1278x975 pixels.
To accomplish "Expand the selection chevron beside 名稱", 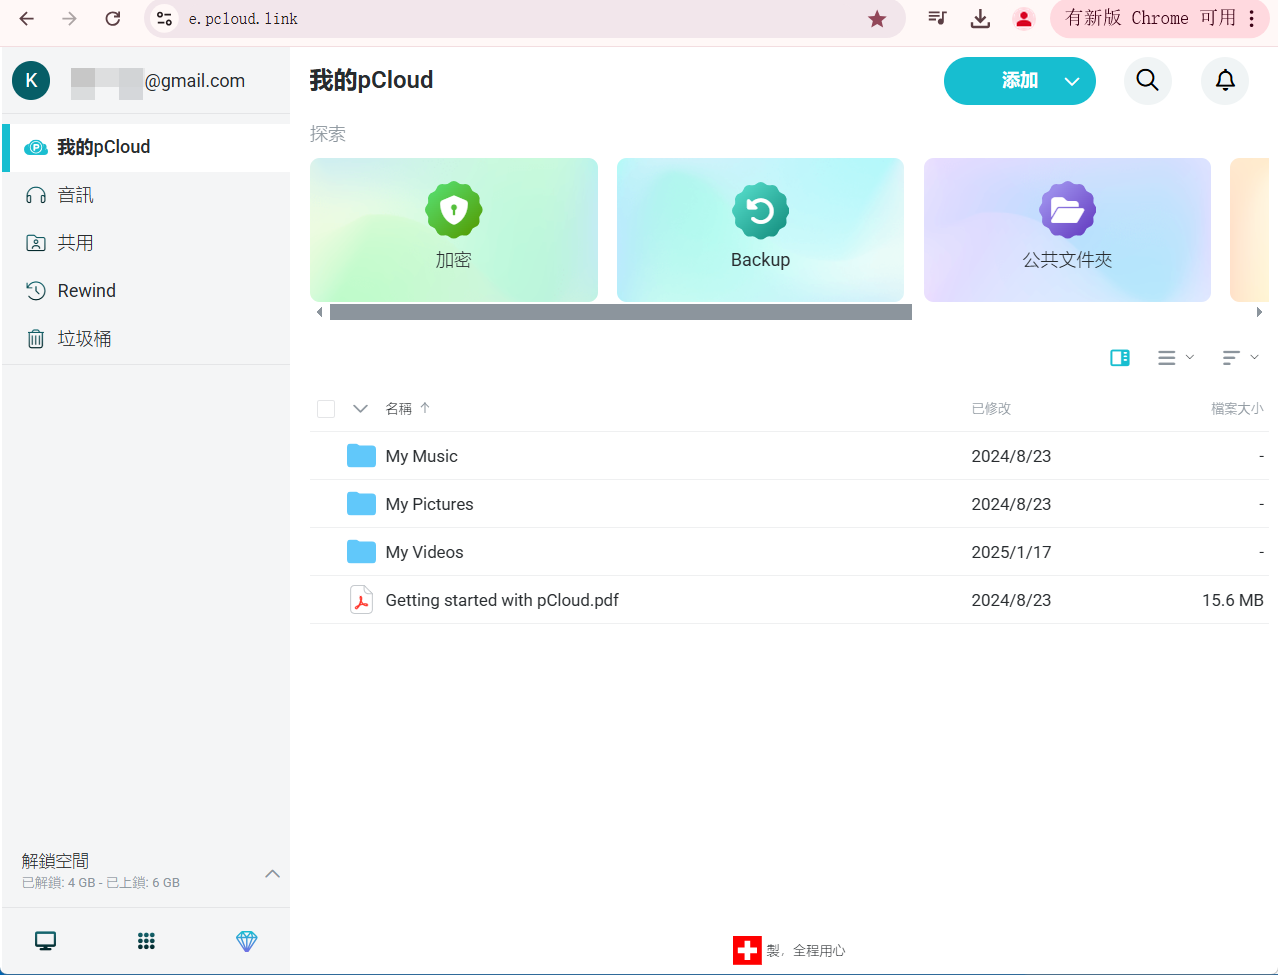I will (361, 408).
